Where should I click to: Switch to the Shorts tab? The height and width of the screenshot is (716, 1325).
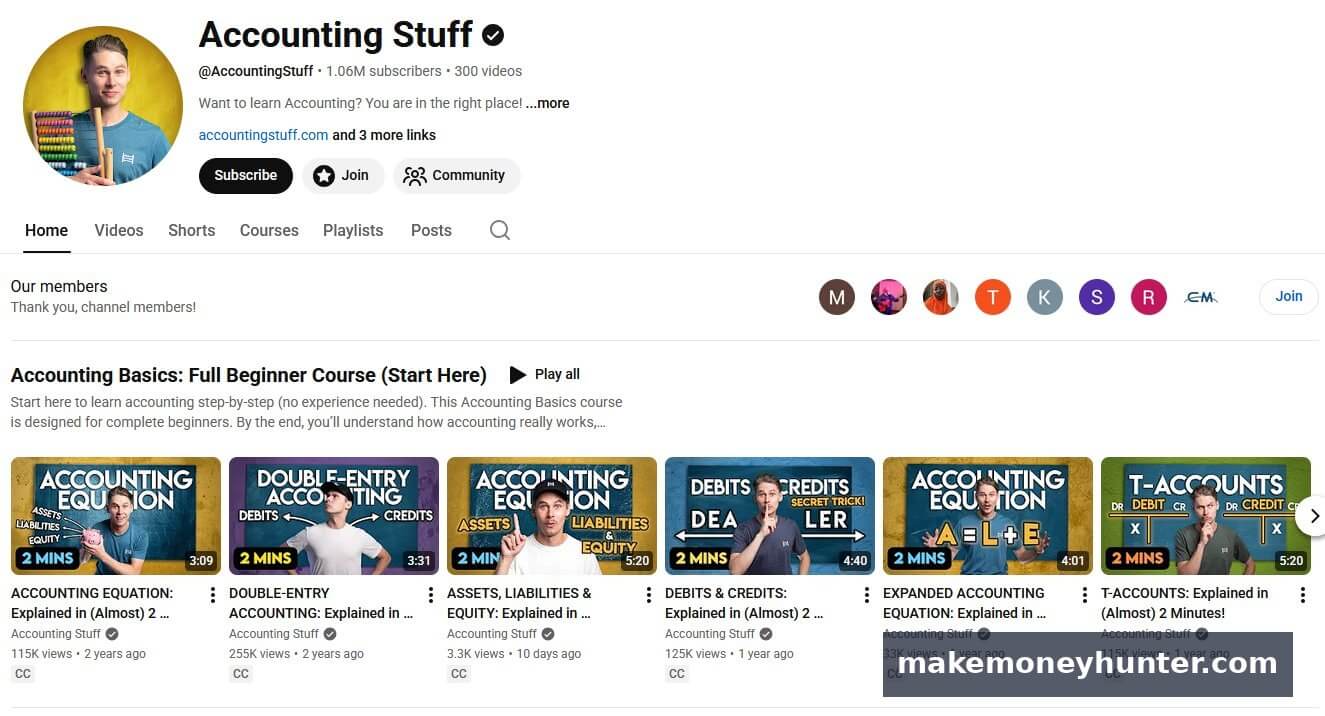192,230
